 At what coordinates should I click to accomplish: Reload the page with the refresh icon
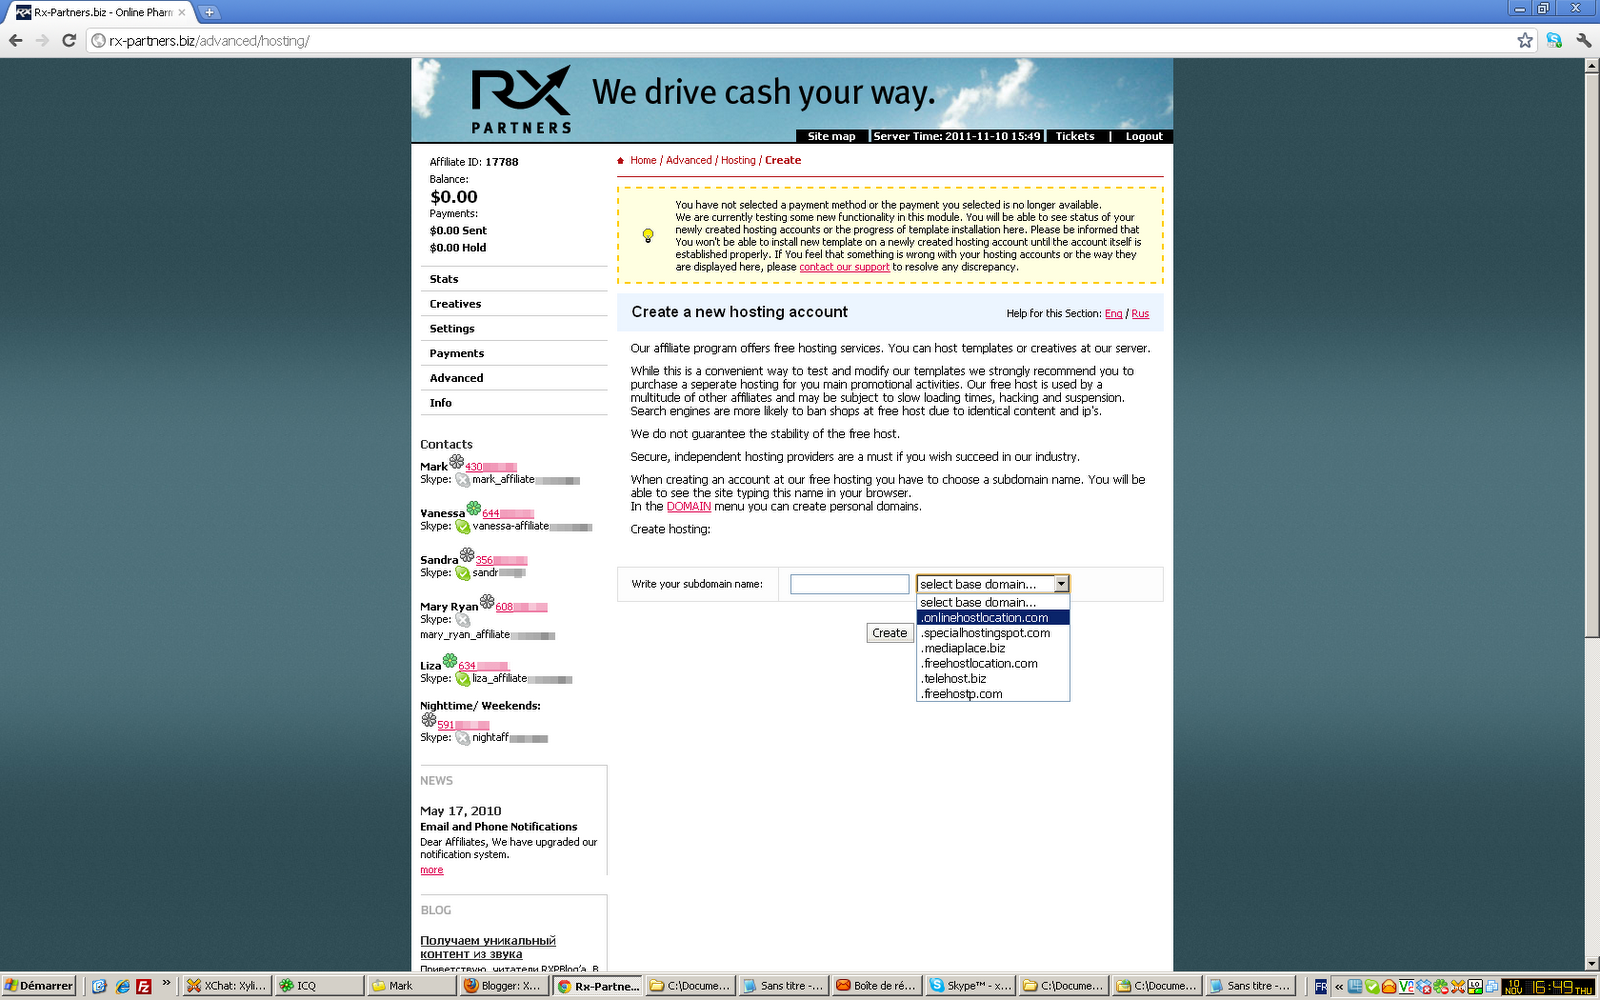coord(69,41)
